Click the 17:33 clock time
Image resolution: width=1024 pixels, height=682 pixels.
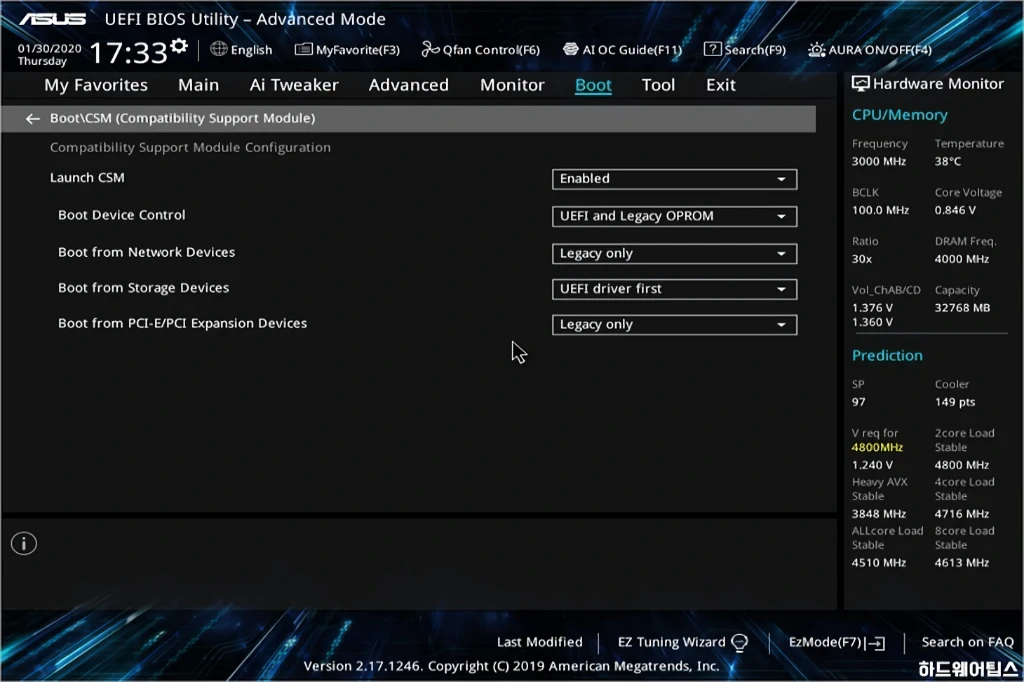coord(128,52)
